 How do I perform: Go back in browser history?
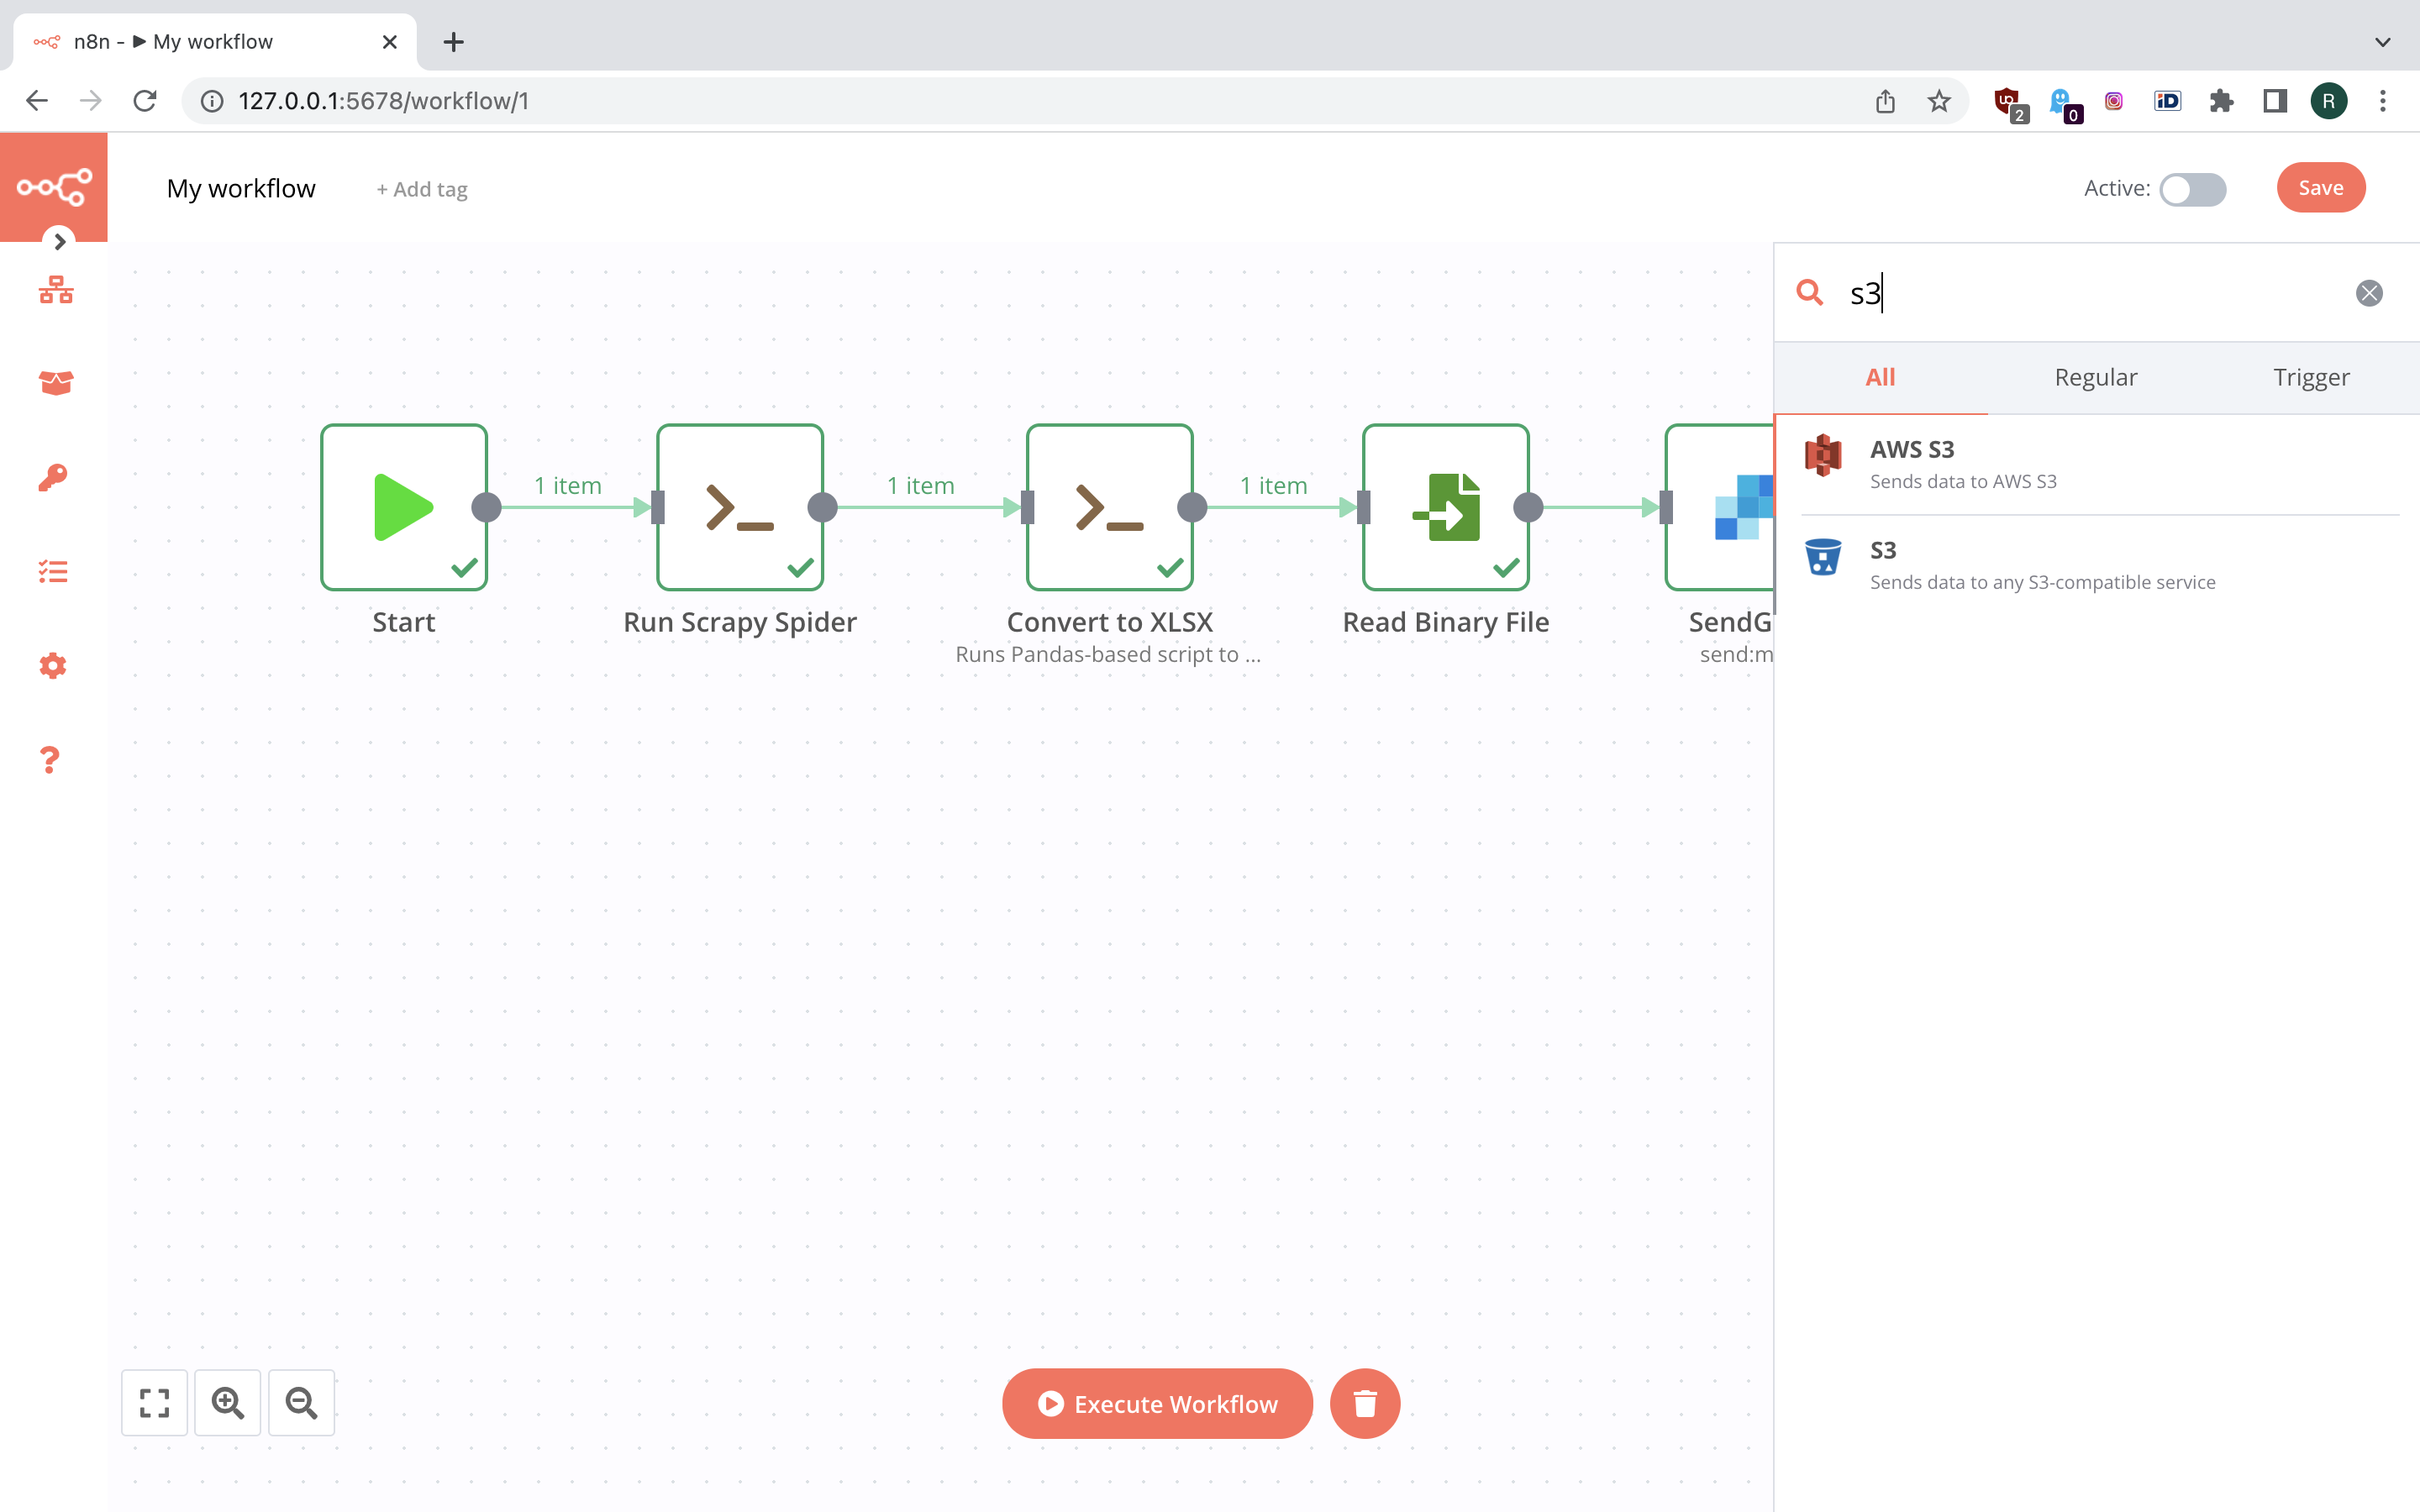[x=37, y=101]
